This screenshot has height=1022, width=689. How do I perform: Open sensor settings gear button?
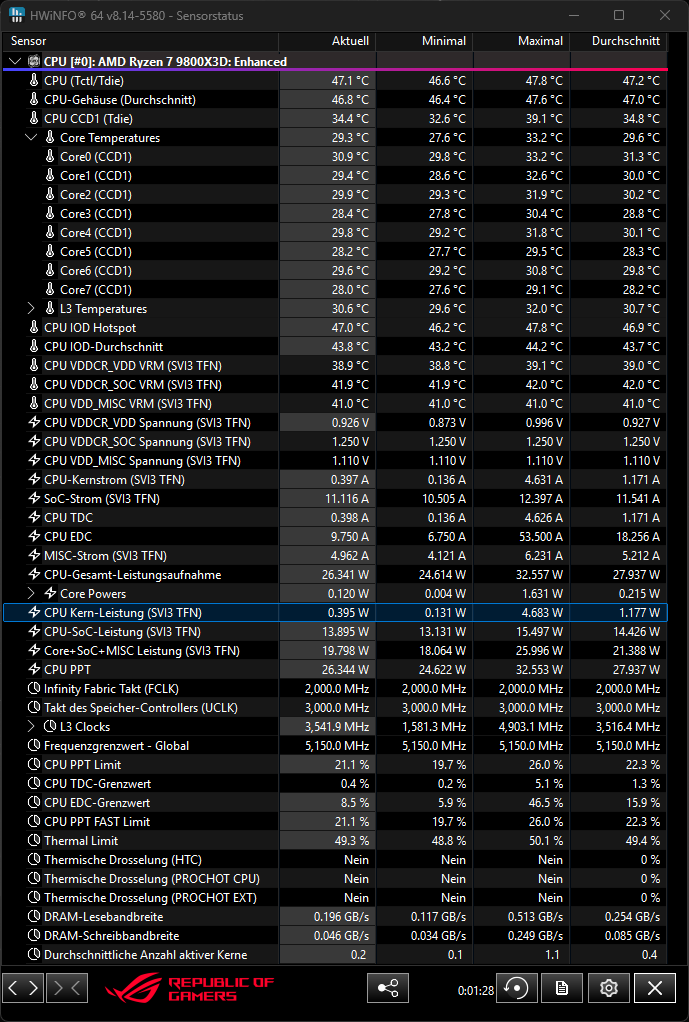(609, 988)
